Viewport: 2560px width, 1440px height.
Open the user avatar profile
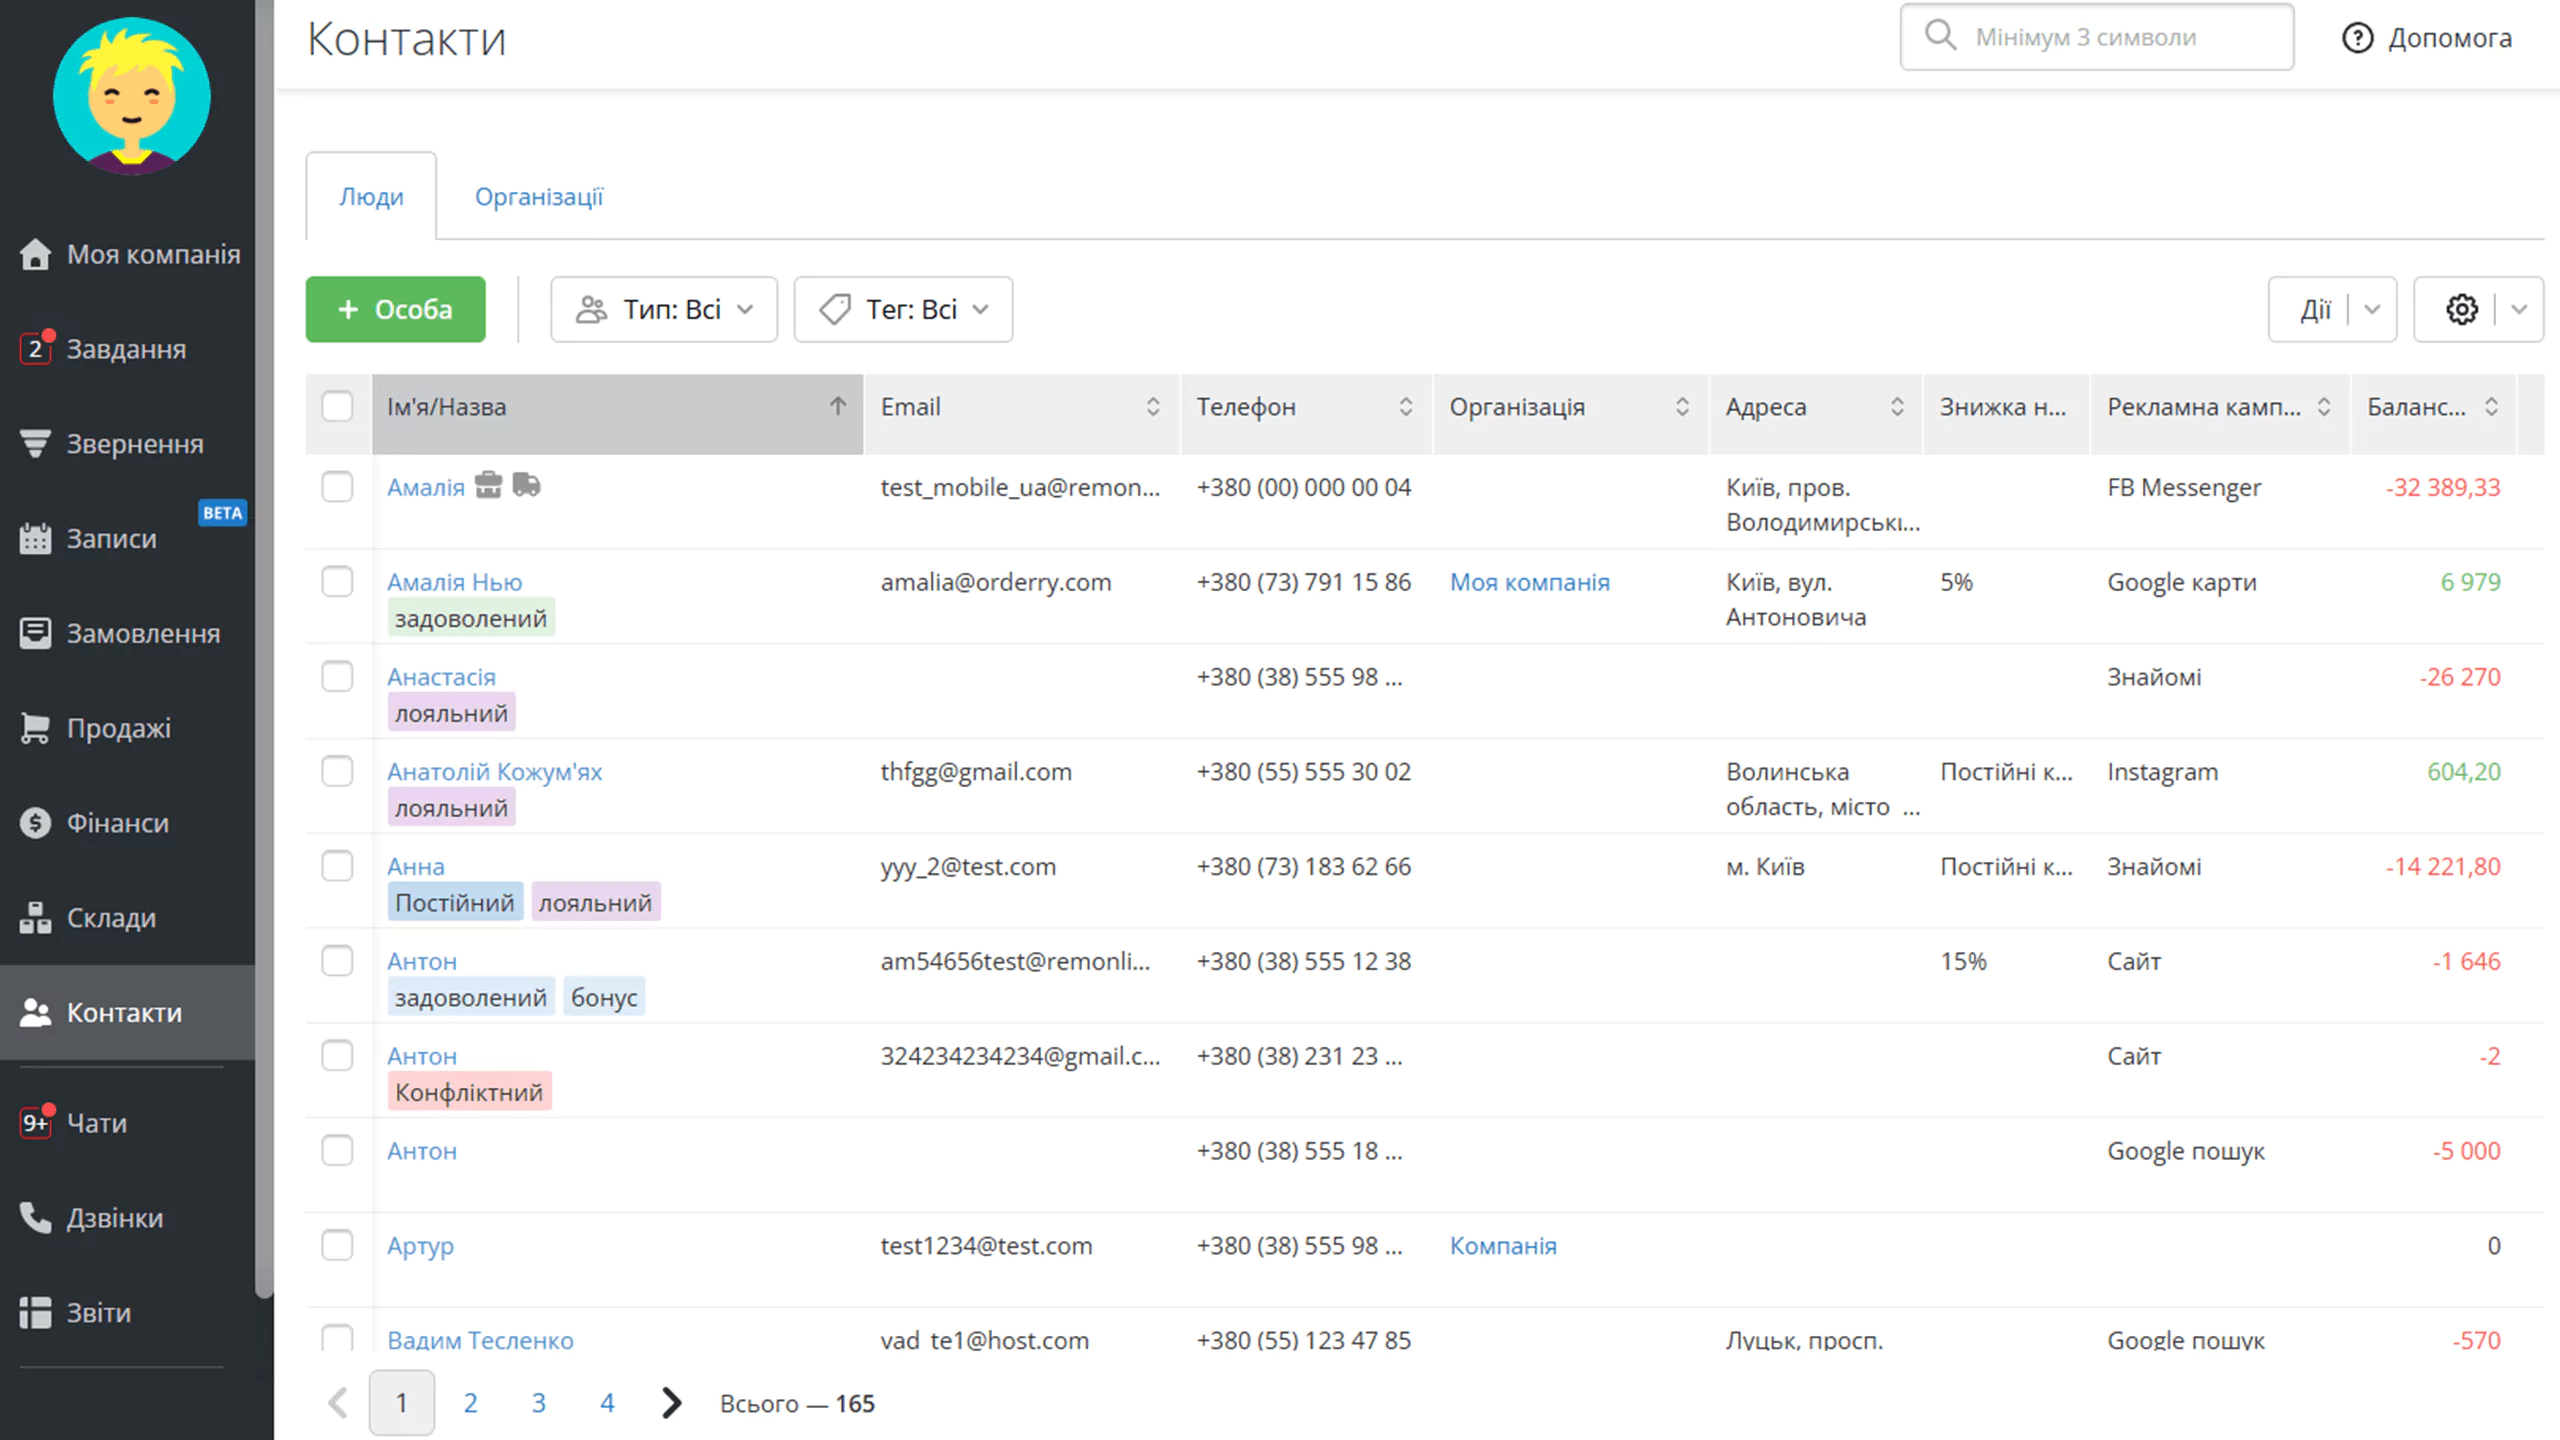click(131, 96)
